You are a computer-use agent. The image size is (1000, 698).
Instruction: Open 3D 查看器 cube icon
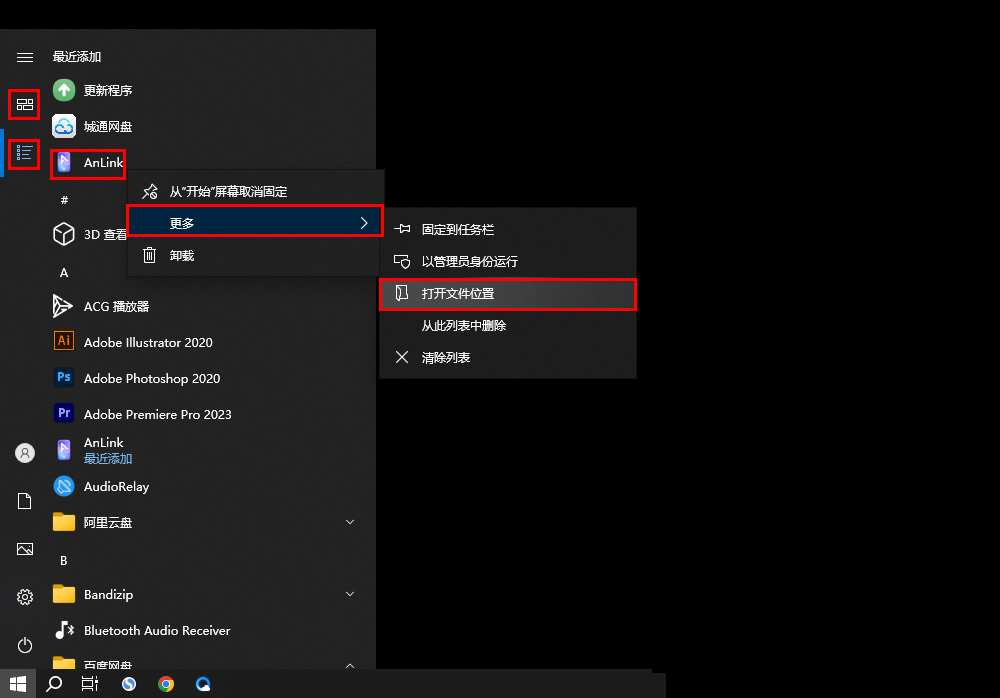pos(64,234)
